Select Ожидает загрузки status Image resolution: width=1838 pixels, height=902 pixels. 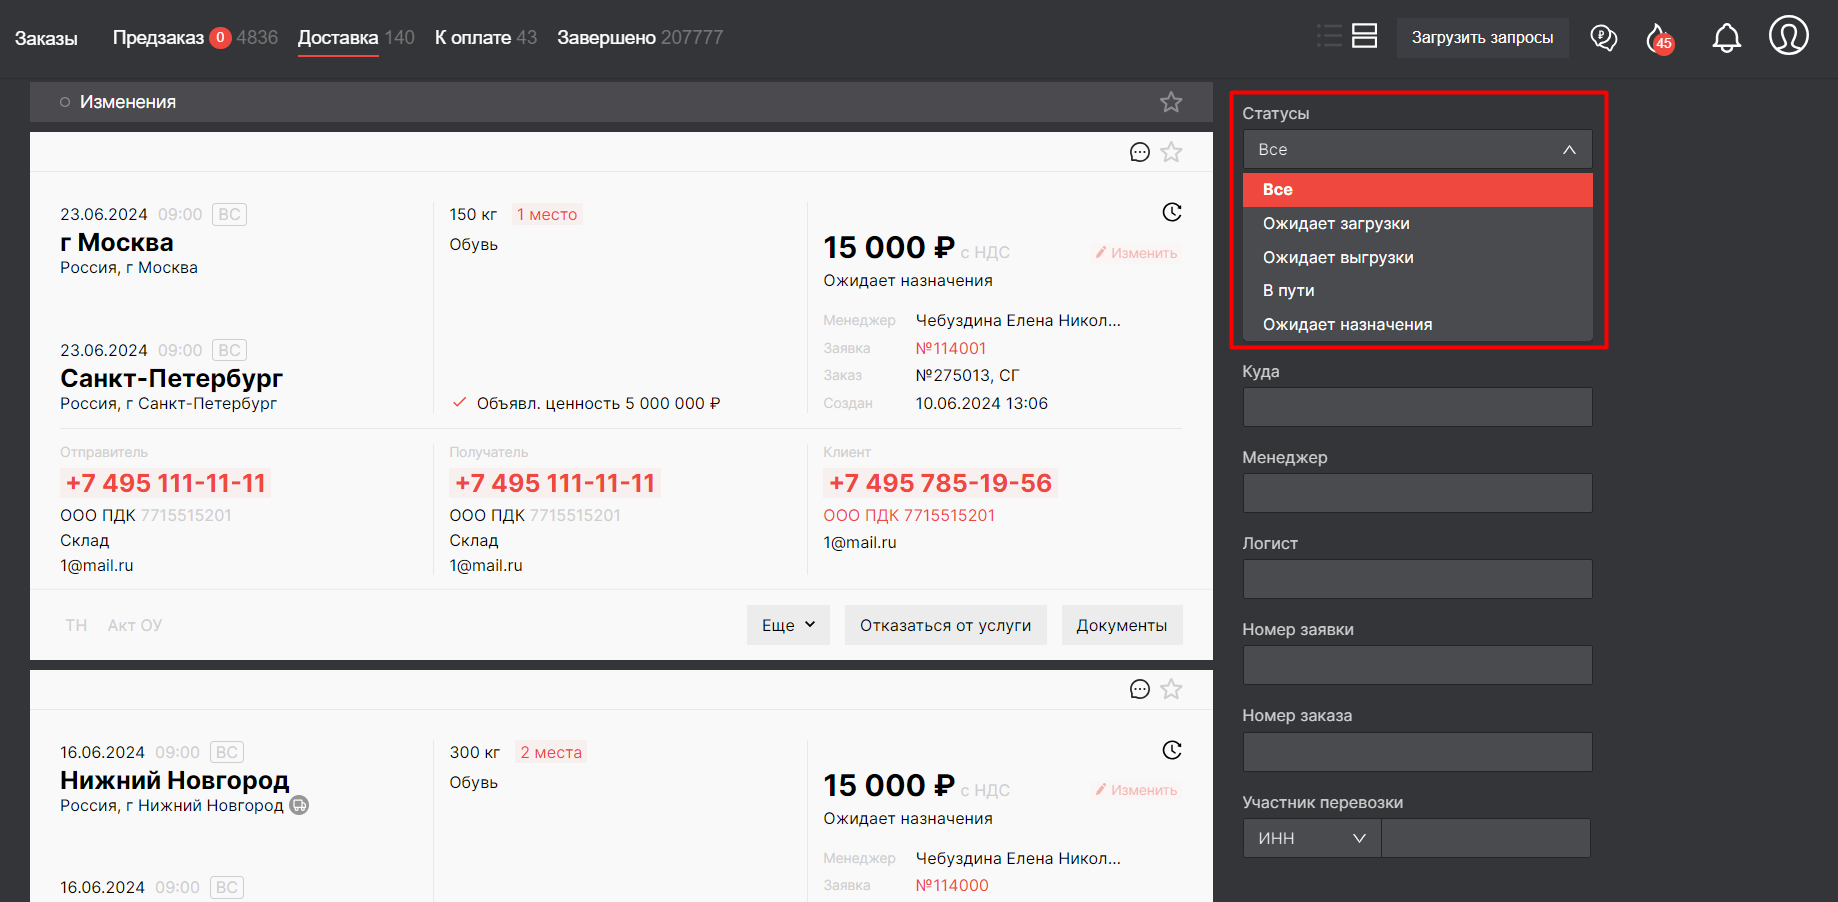coord(1417,224)
